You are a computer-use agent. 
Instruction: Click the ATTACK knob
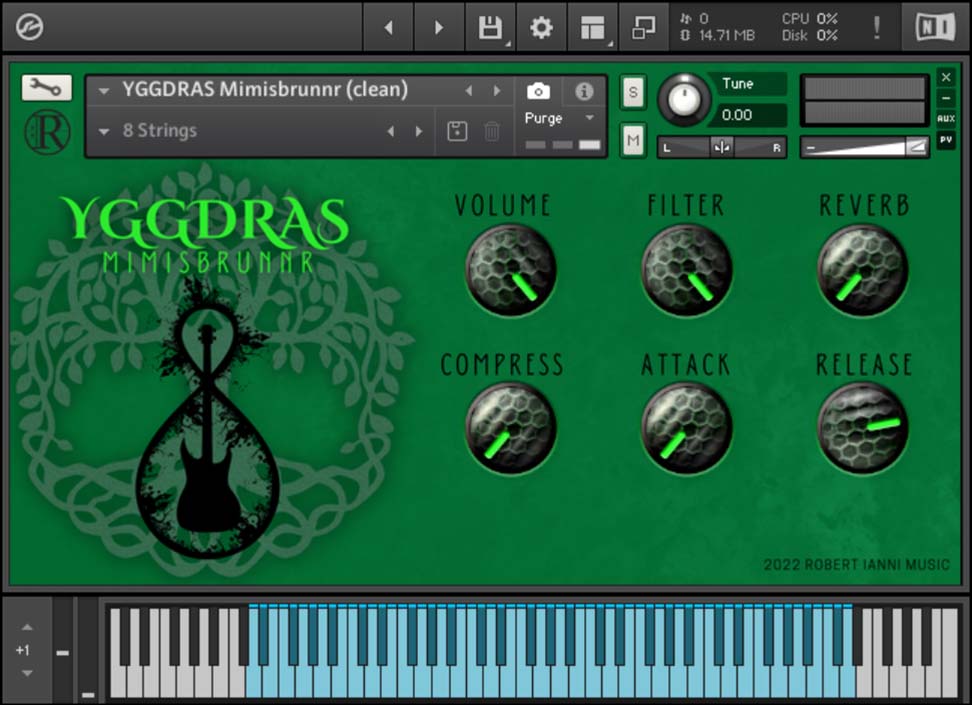686,428
